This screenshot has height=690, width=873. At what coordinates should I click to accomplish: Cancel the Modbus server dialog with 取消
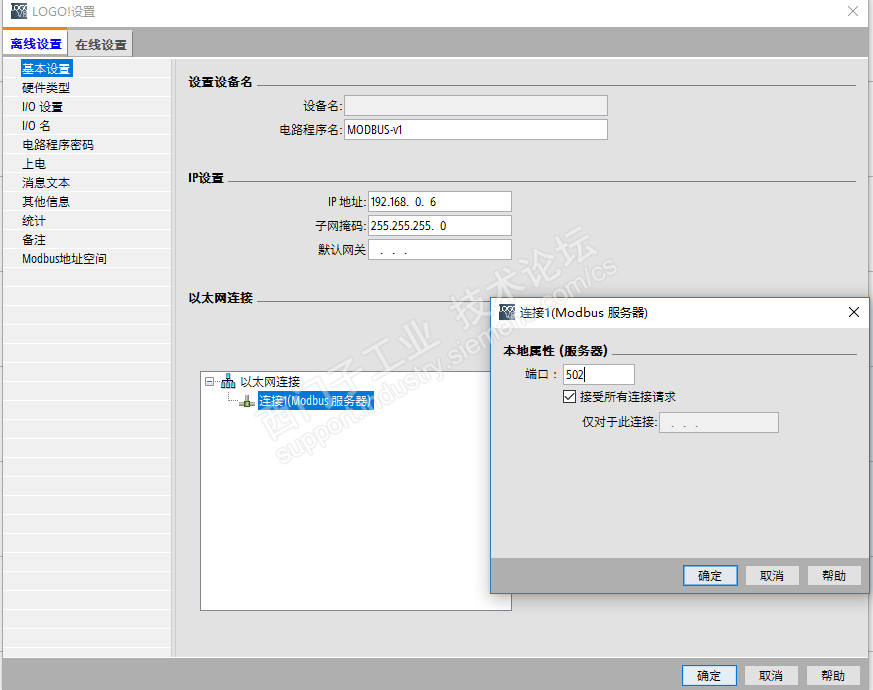772,575
